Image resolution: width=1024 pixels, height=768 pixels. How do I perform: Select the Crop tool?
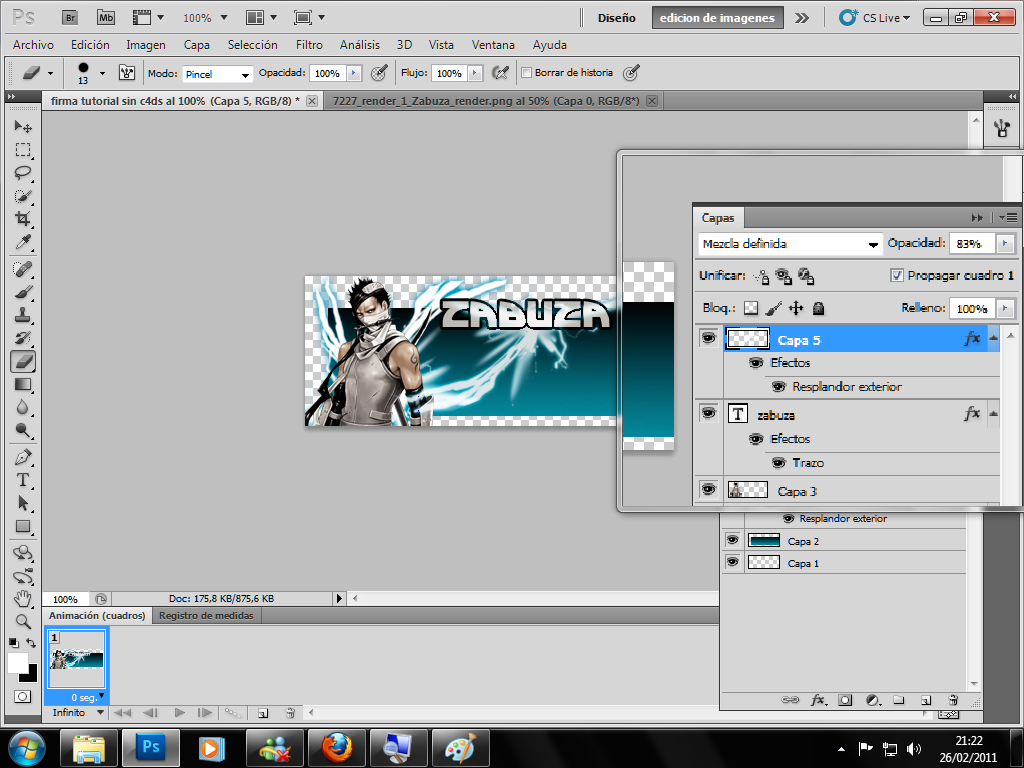23,219
